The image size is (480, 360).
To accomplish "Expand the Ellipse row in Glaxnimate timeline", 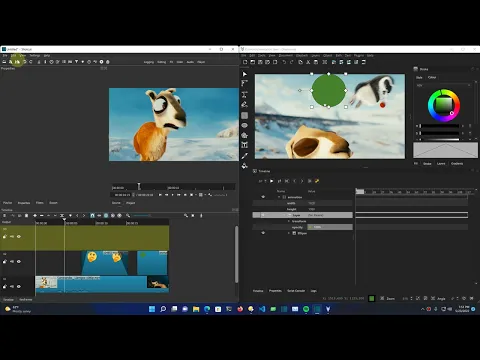I will click(x=289, y=233).
